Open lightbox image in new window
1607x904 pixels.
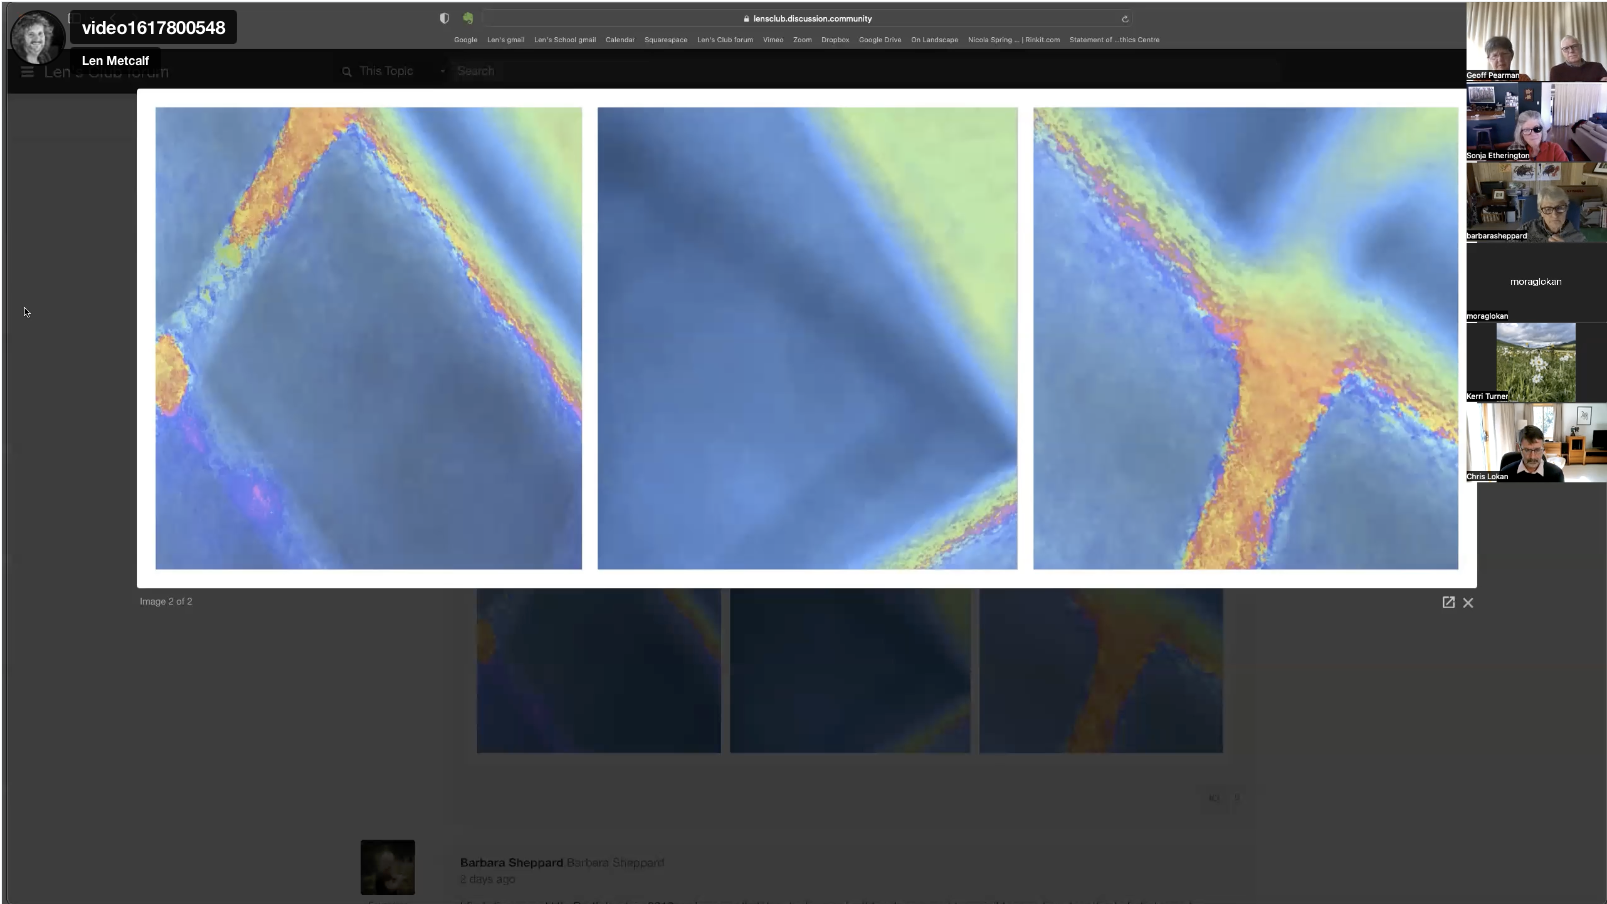pyautogui.click(x=1448, y=602)
